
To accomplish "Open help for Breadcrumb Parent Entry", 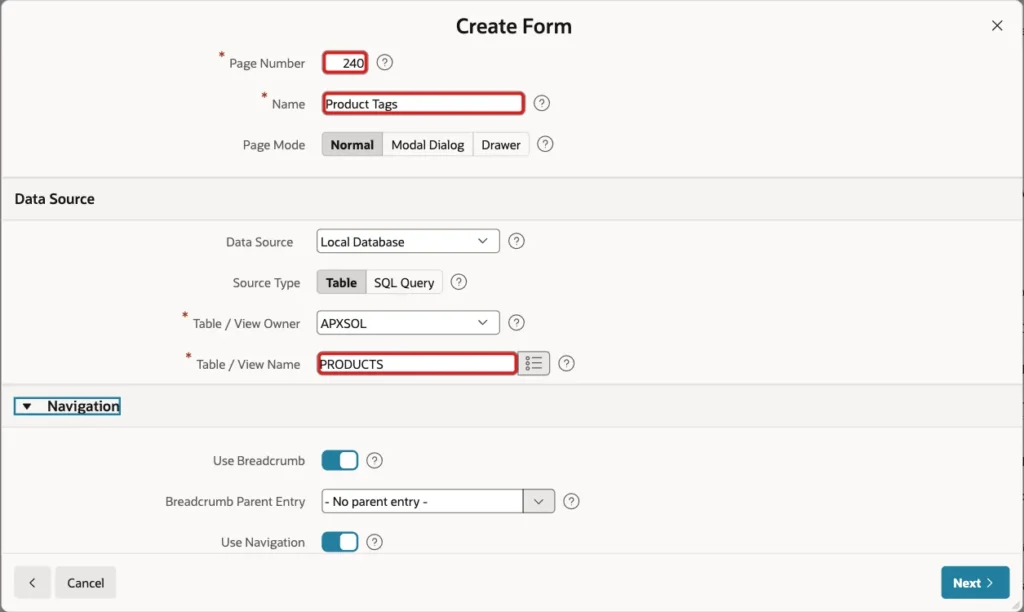I will 571,502.
